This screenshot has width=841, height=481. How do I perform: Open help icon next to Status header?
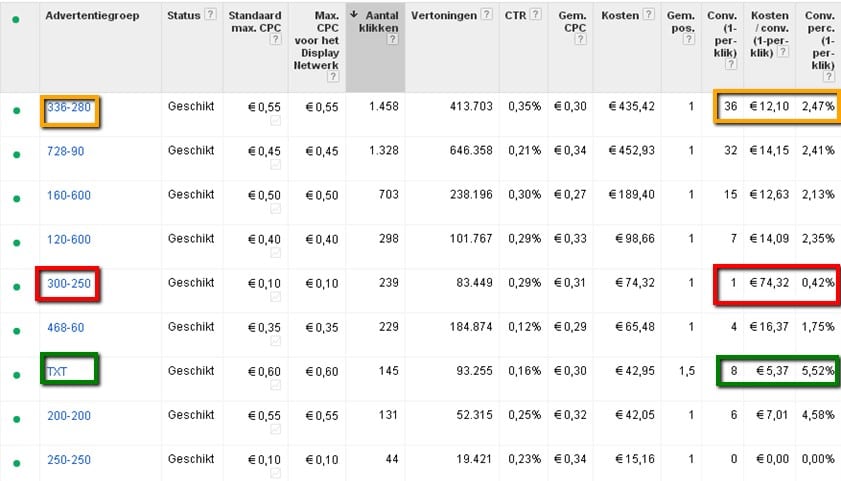pyautogui.click(x=211, y=14)
